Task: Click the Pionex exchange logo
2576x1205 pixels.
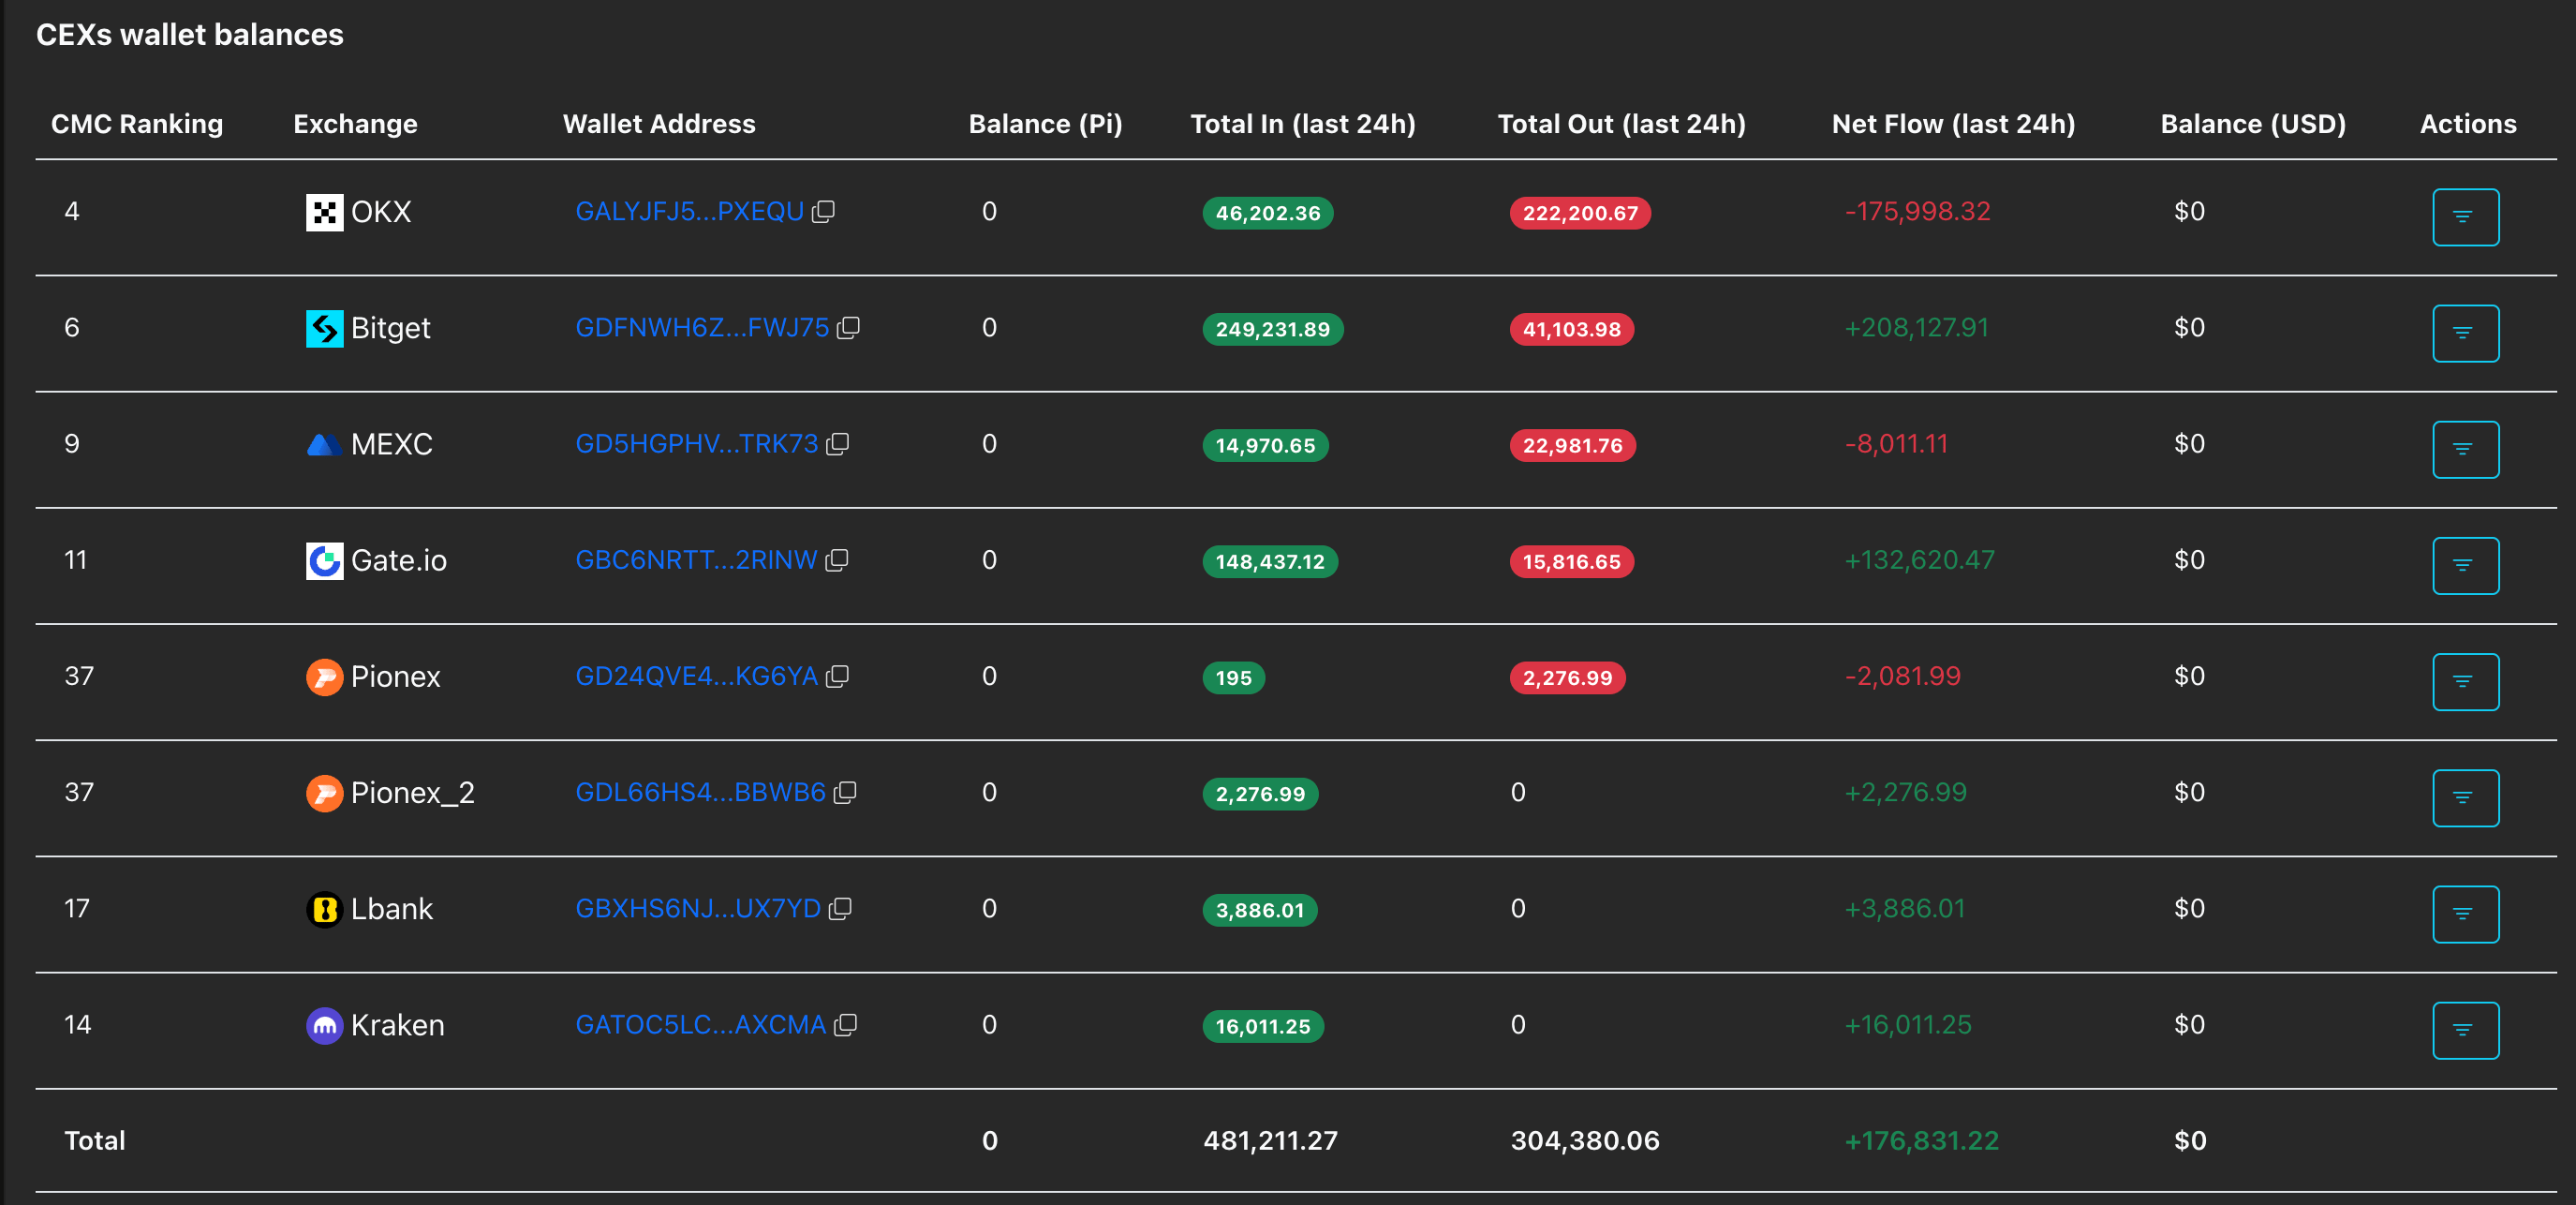Action: tap(324, 677)
